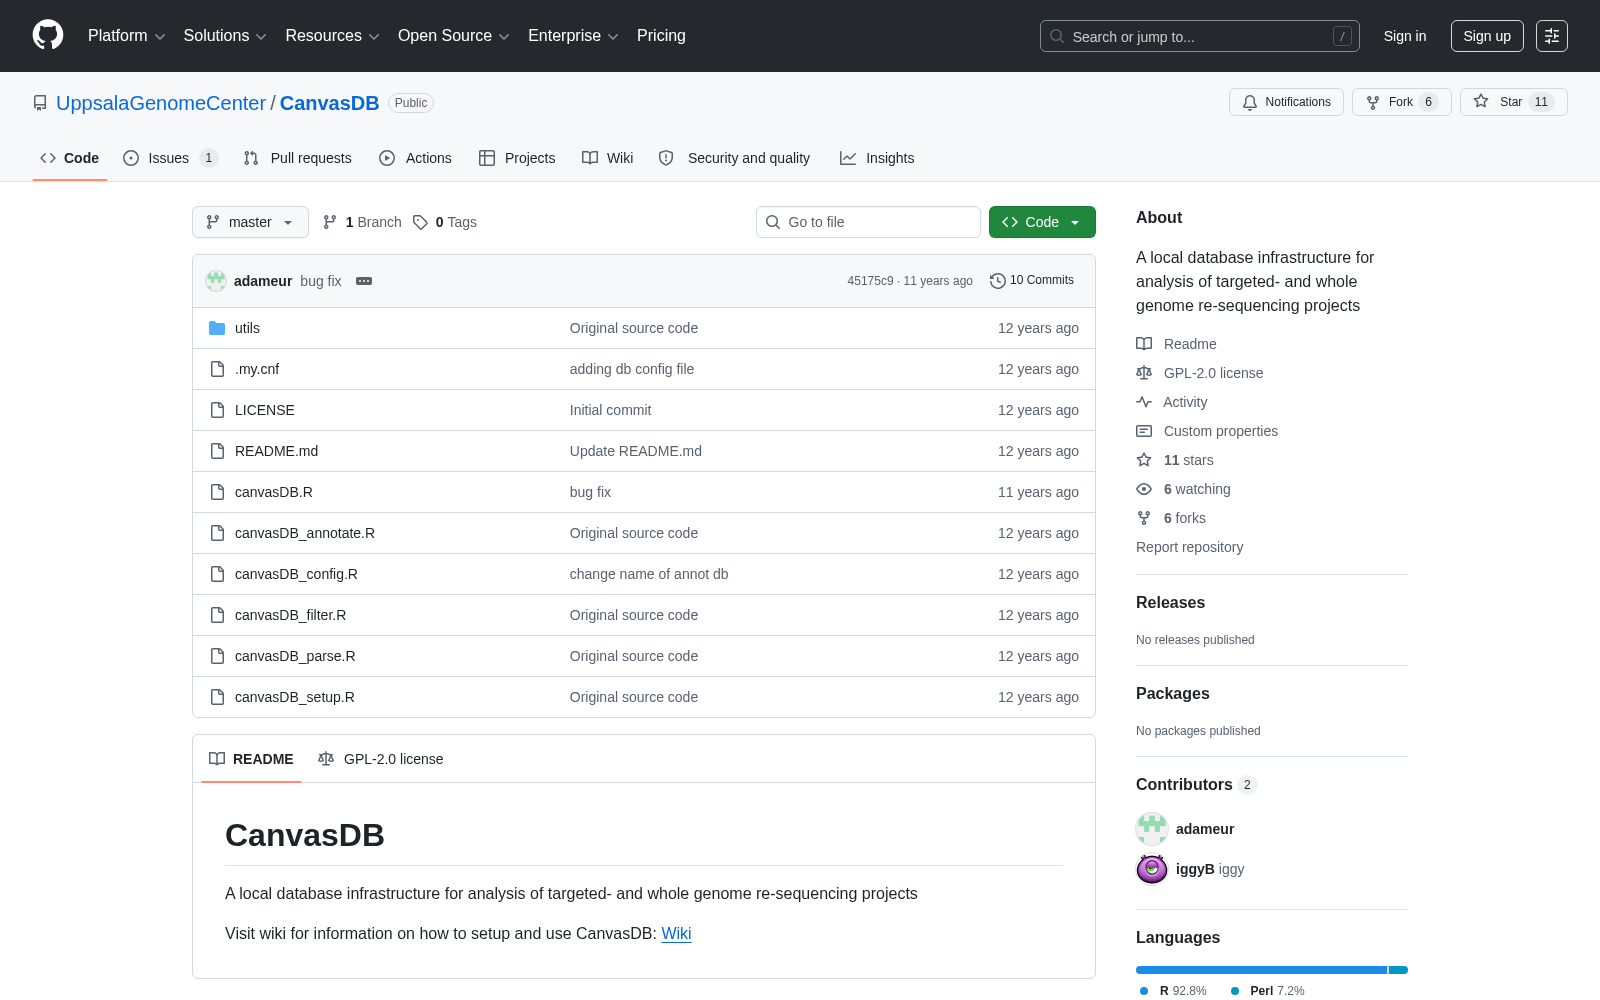Click adameur avatar in latest commit row
The width and height of the screenshot is (1600, 1000).
click(x=216, y=281)
